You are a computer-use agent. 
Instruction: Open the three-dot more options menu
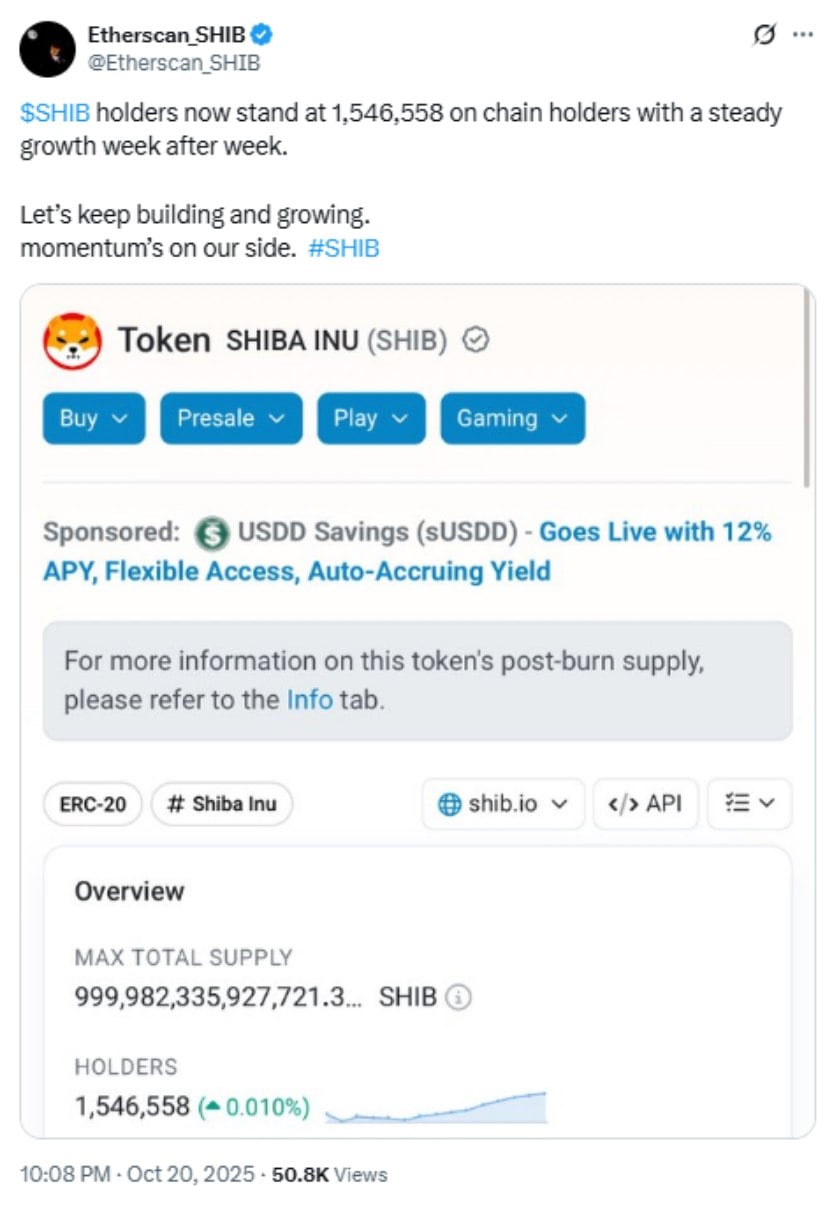pyautogui.click(x=802, y=35)
